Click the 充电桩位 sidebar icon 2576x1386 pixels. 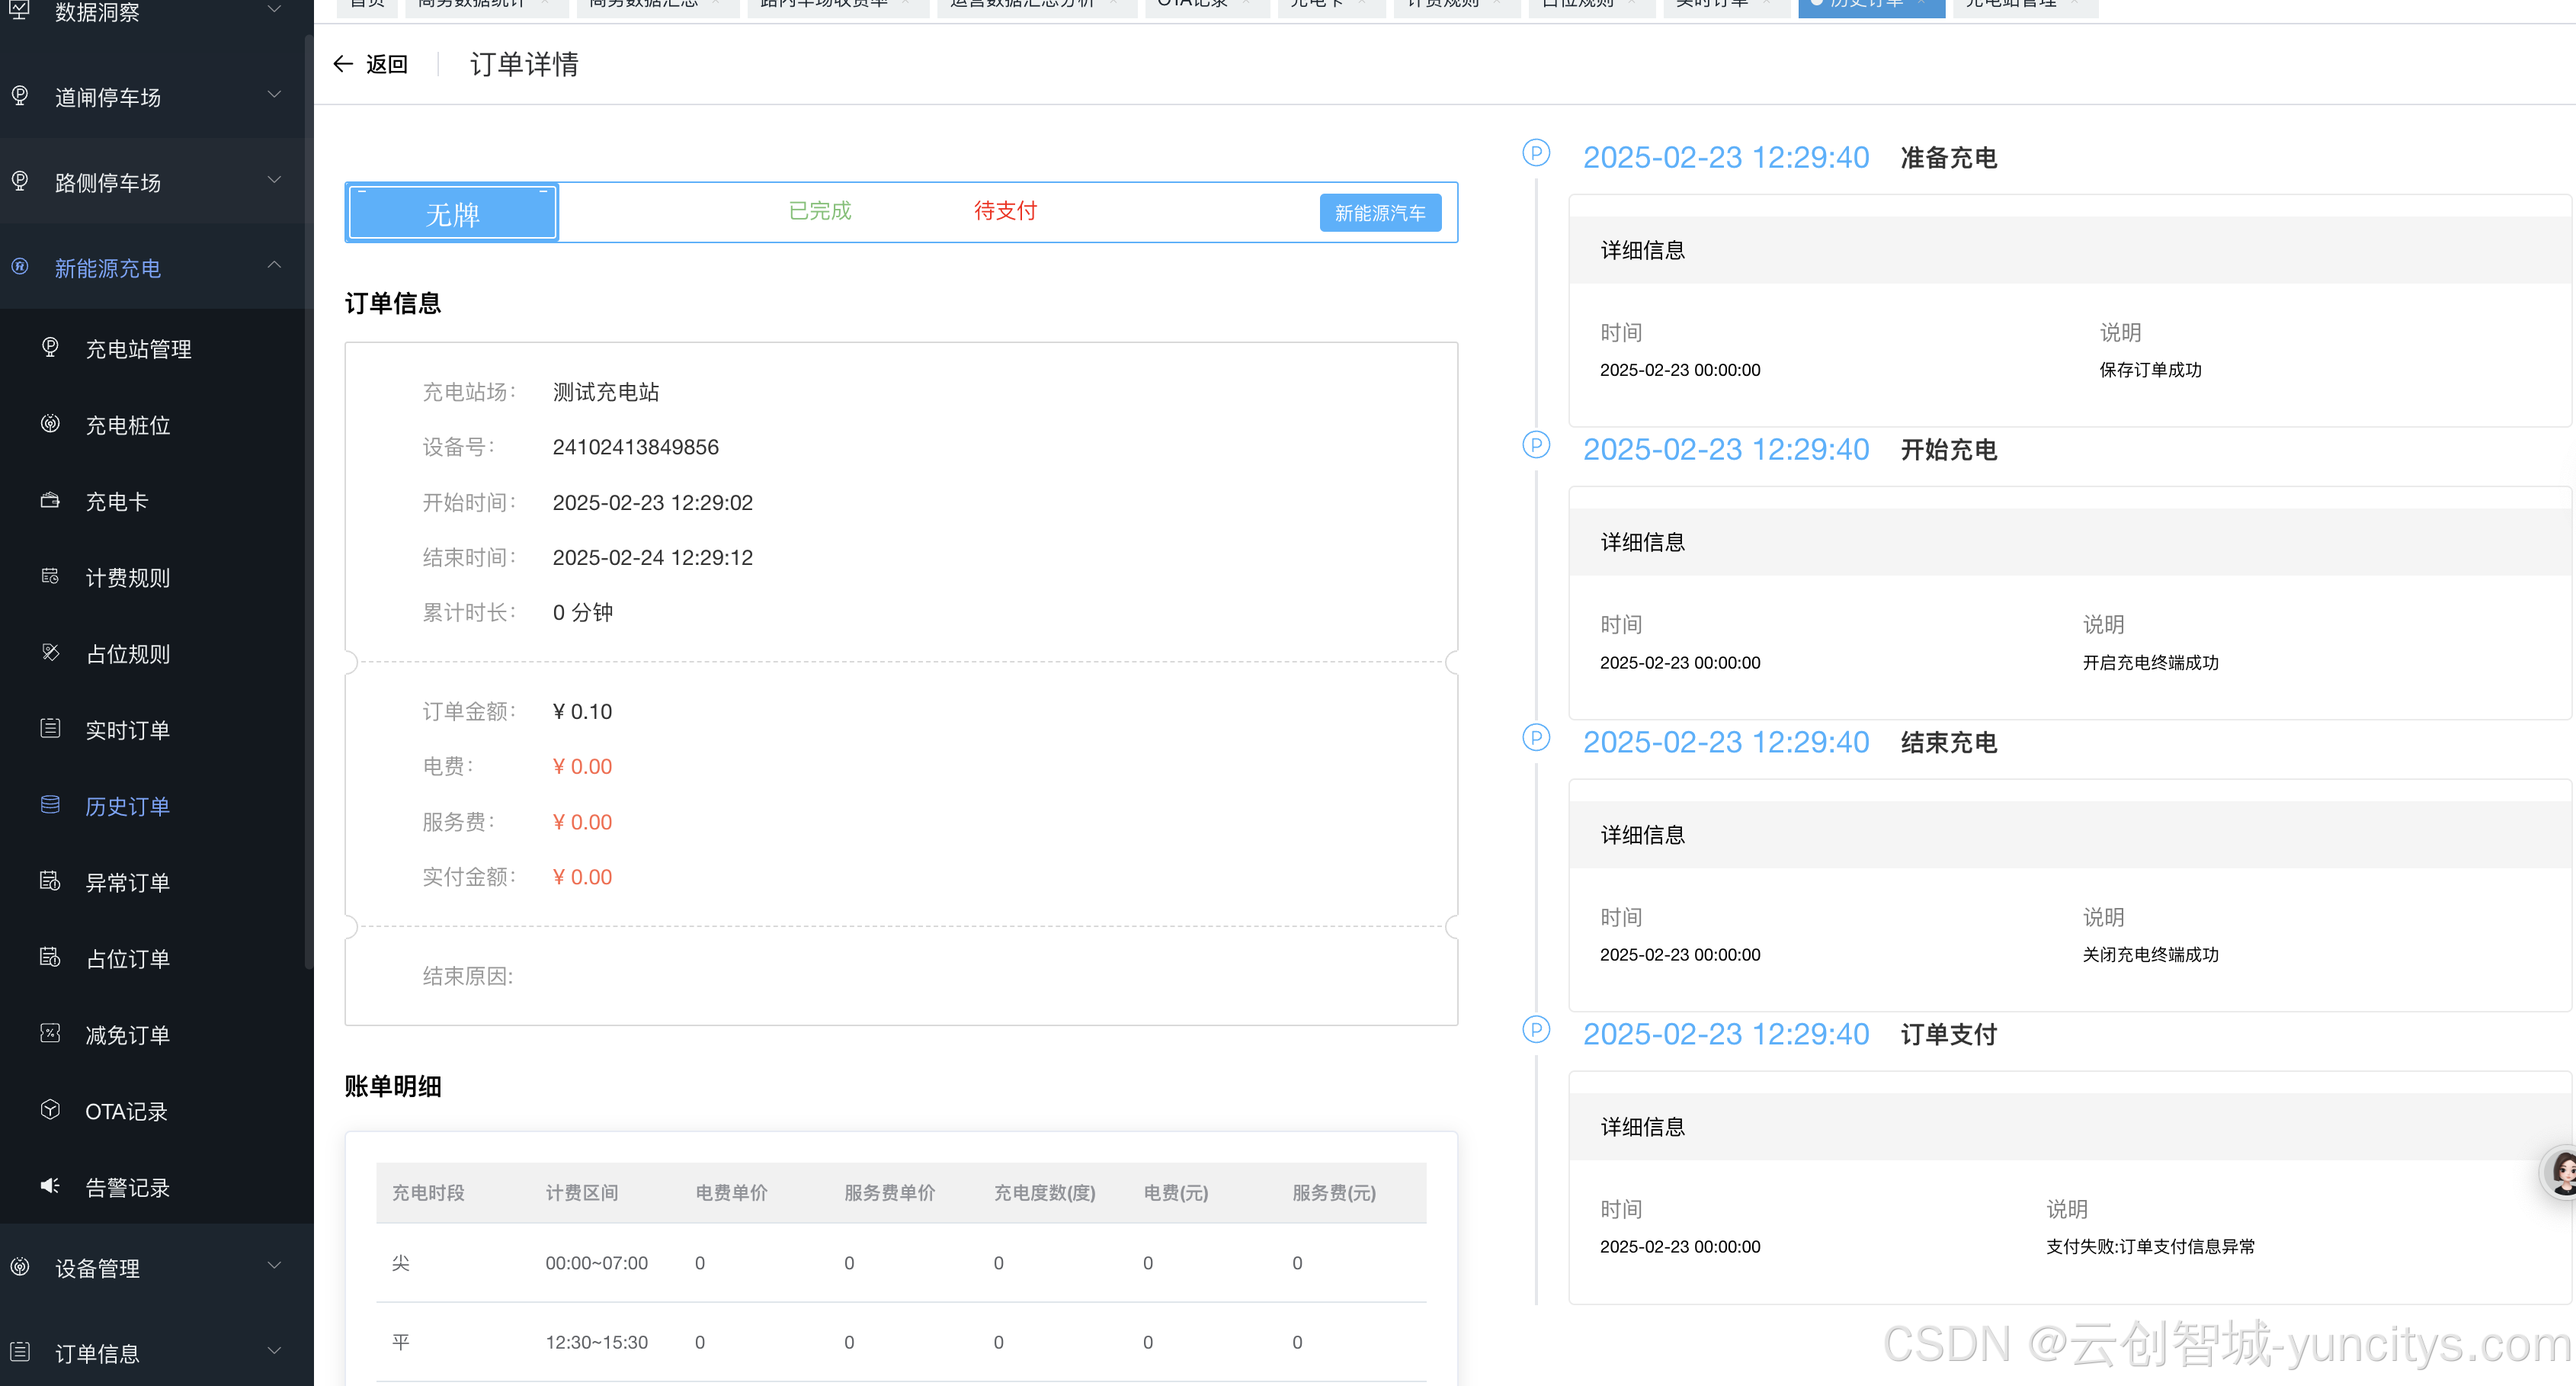click(x=50, y=424)
